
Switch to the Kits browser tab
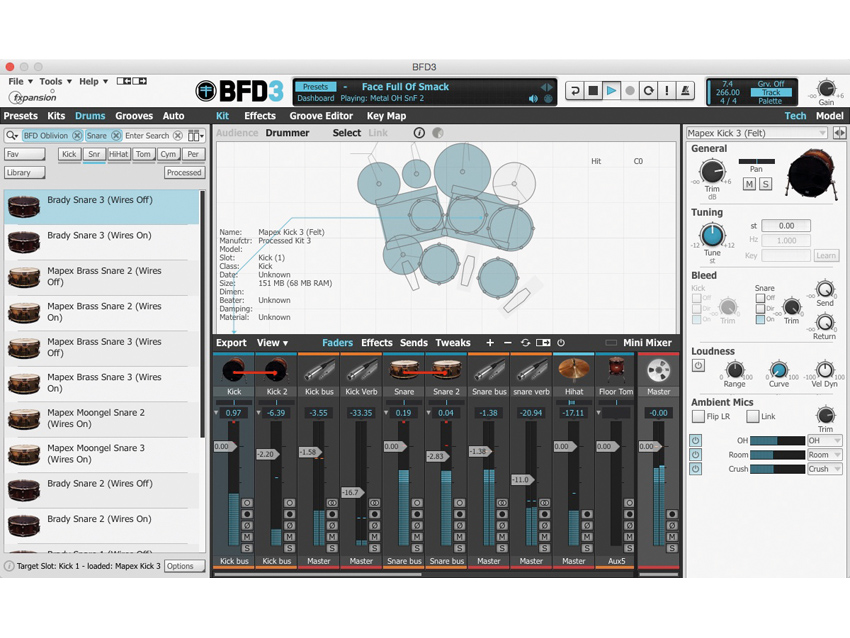[56, 116]
